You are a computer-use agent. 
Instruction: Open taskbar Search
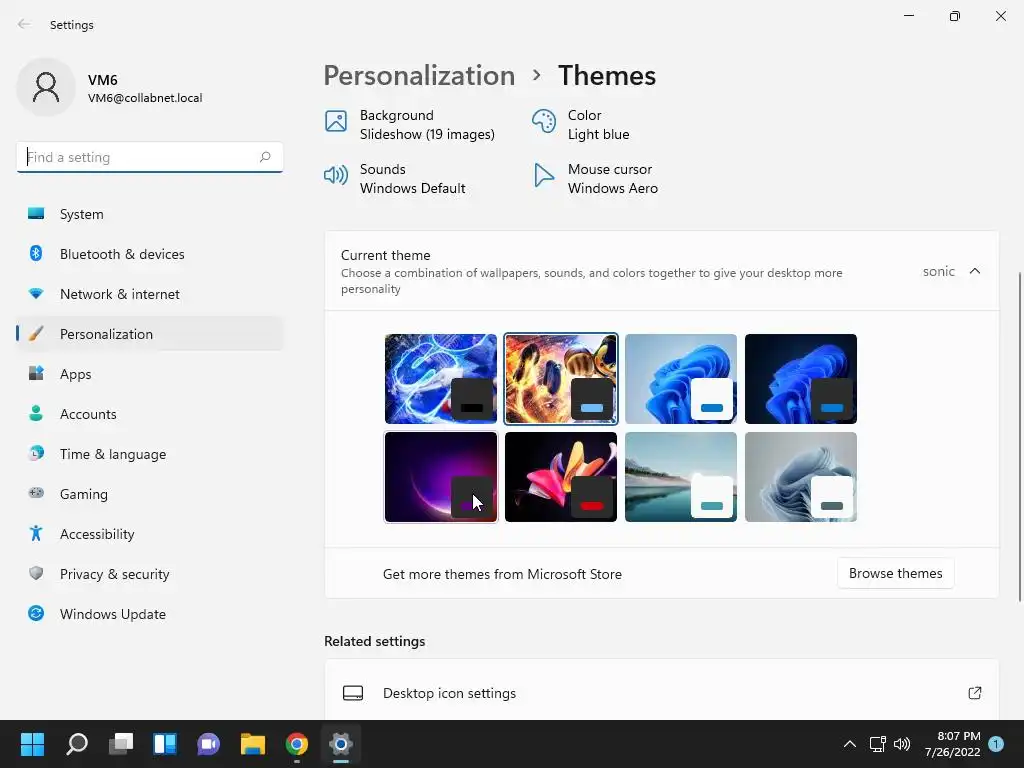pos(76,744)
